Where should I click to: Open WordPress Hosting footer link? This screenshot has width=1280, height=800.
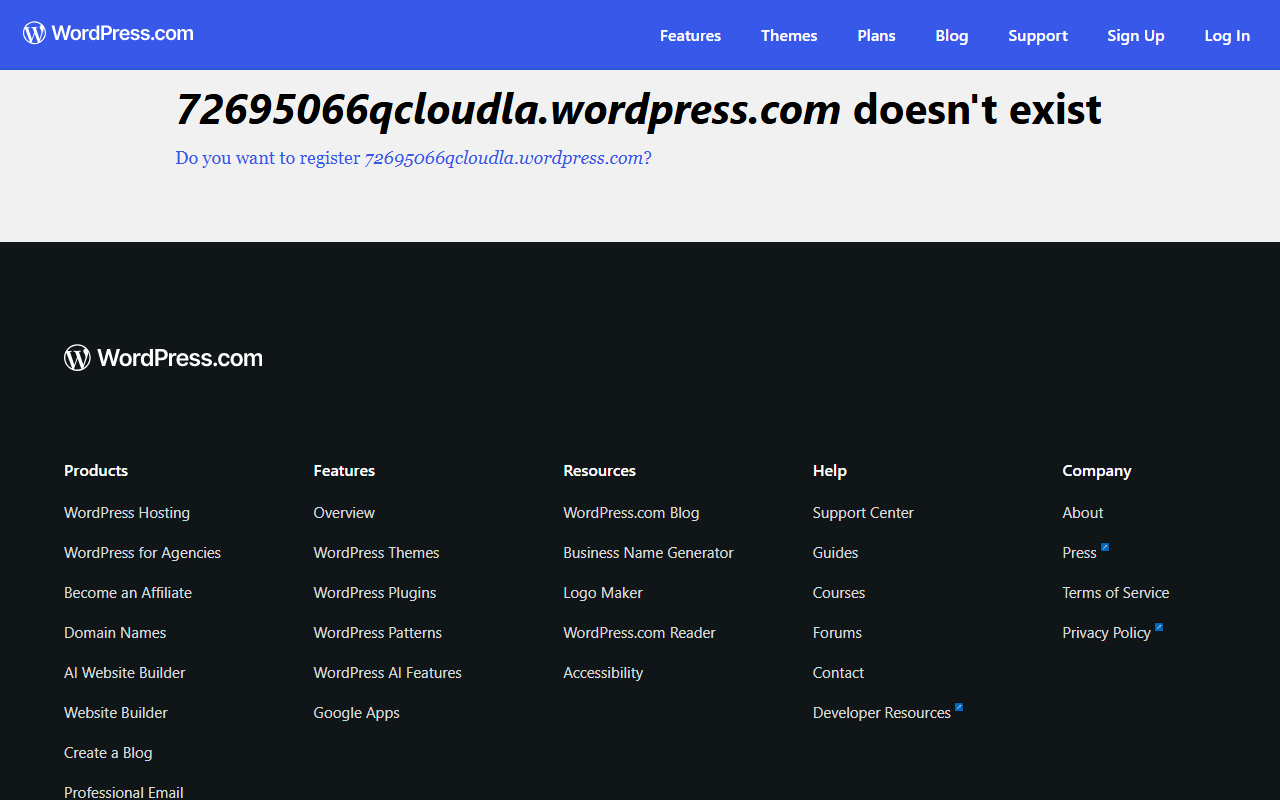pos(127,513)
